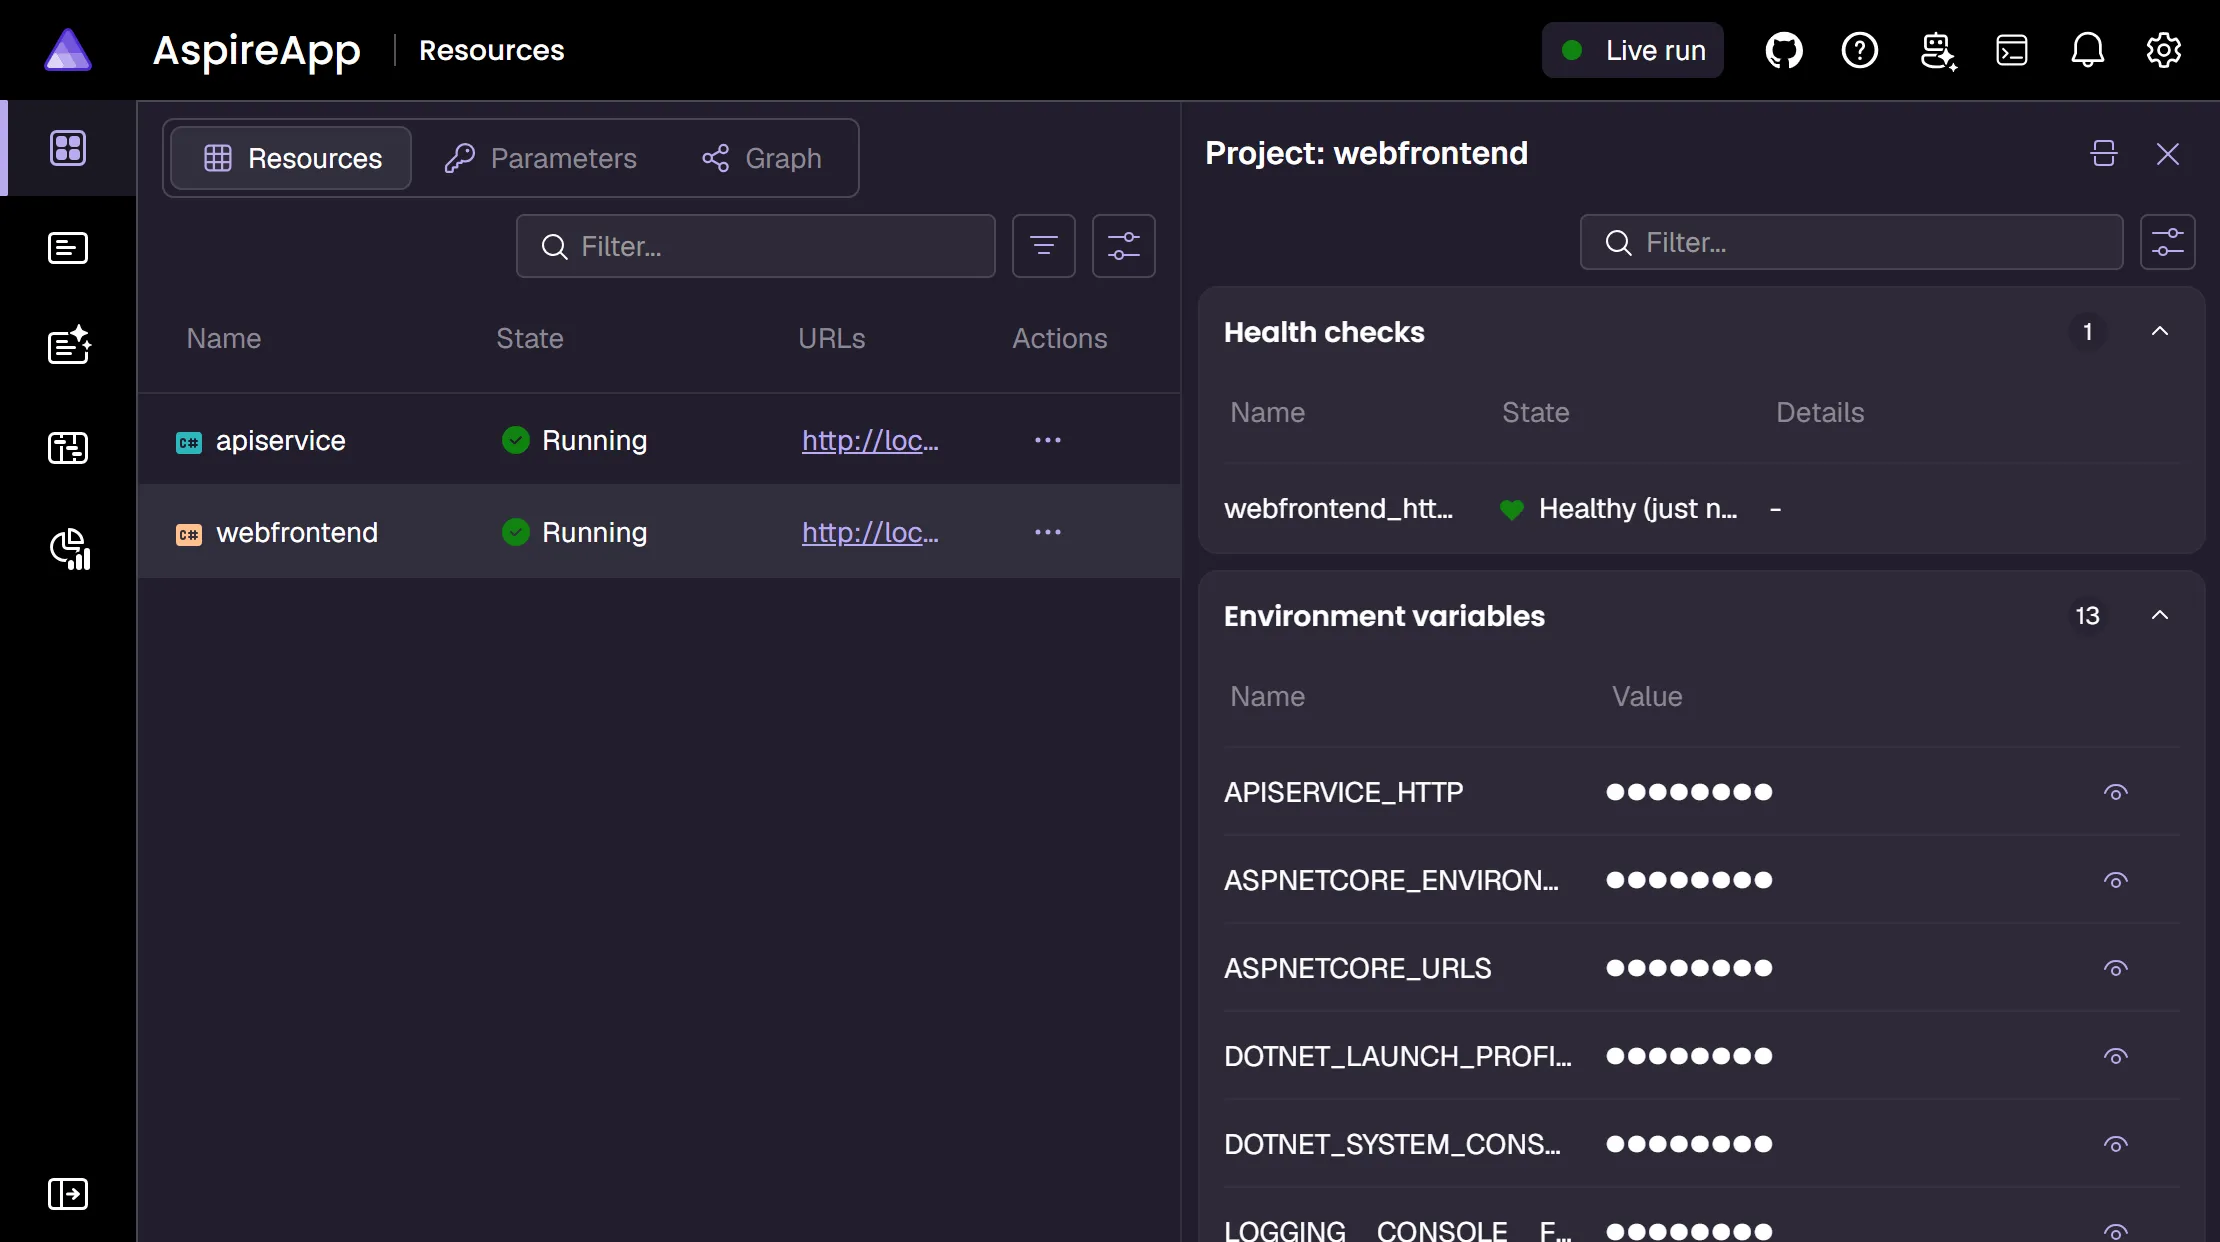Reveal ASPNETCORE_ENVIRONMENT value
2220x1242 pixels.
[x=2115, y=880]
